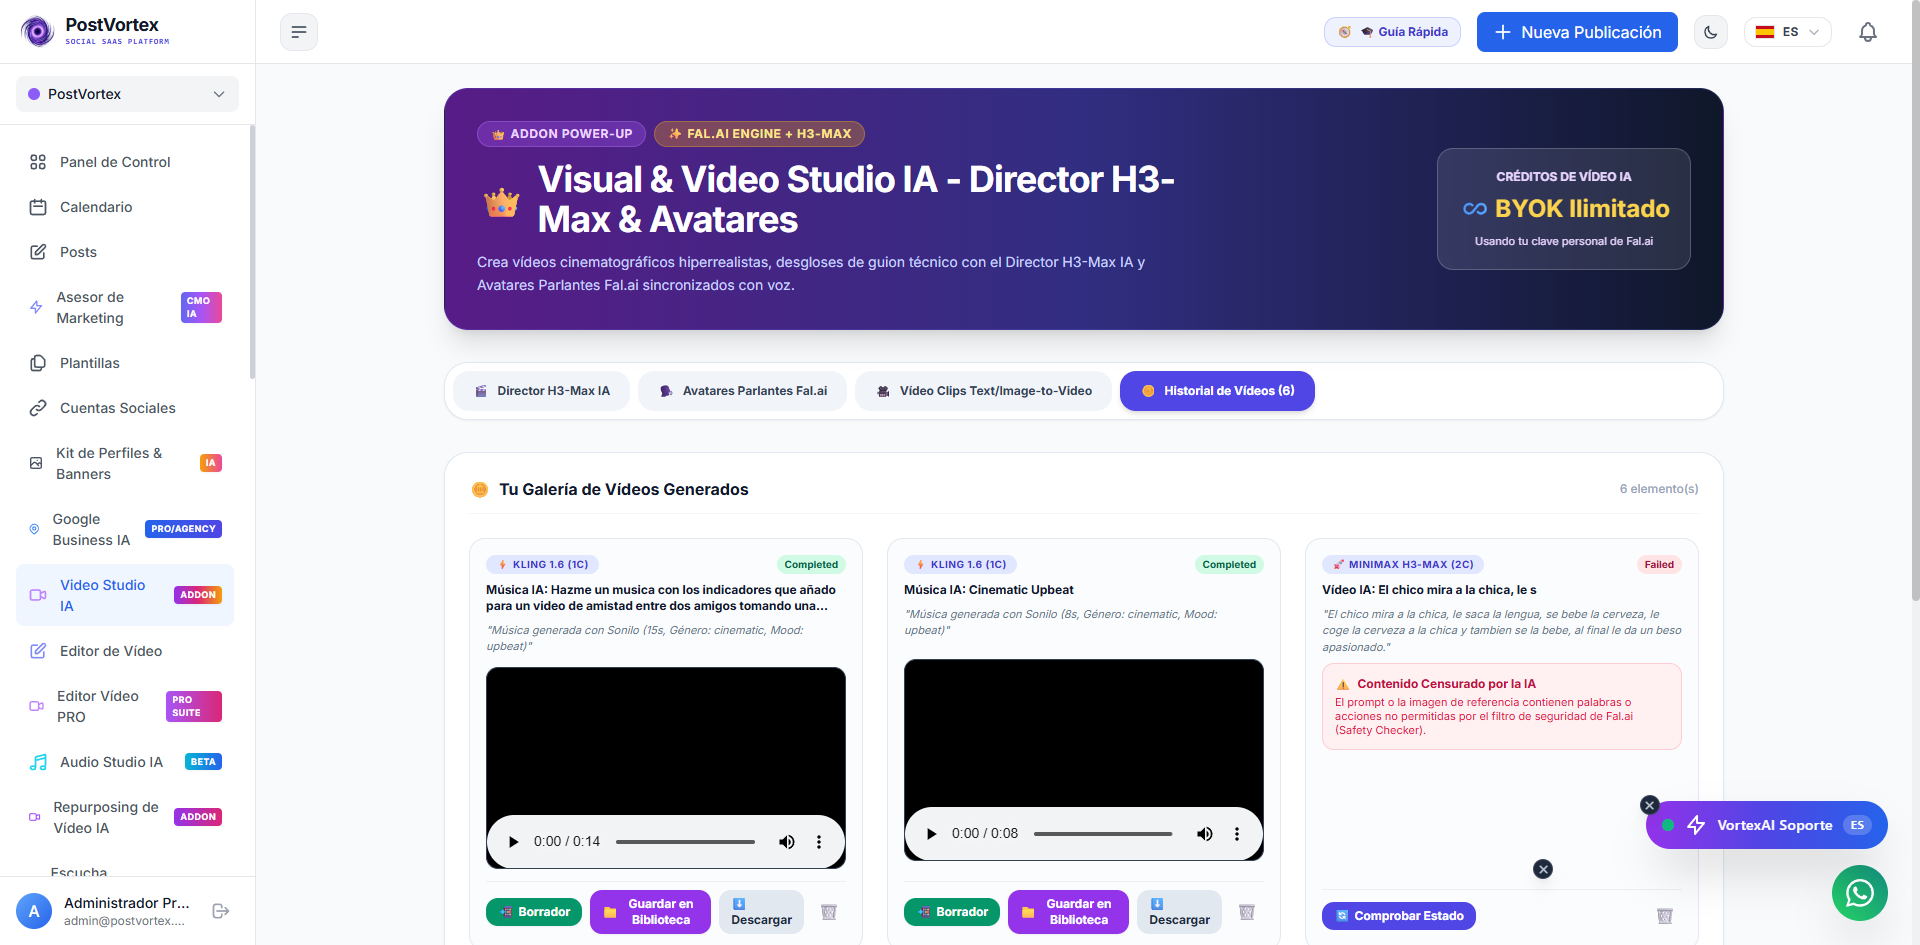This screenshot has width=1920, height=945.
Task: Click Comprobar Estado on the failed video
Action: (1399, 916)
